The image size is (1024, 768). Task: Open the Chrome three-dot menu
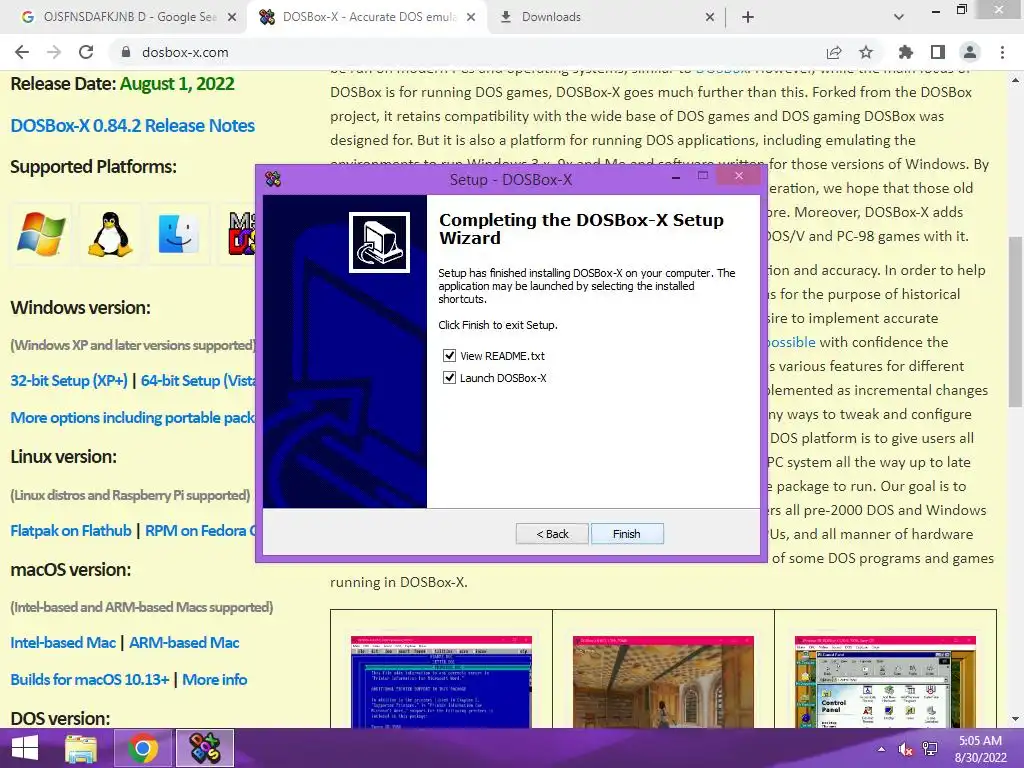coord(1002,52)
